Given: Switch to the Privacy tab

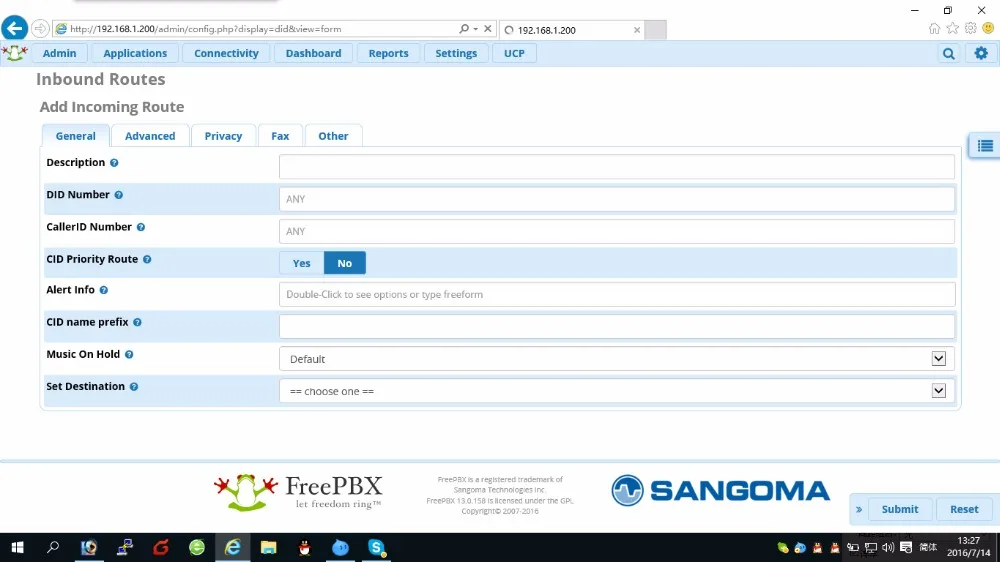Looking at the screenshot, I should [223, 136].
